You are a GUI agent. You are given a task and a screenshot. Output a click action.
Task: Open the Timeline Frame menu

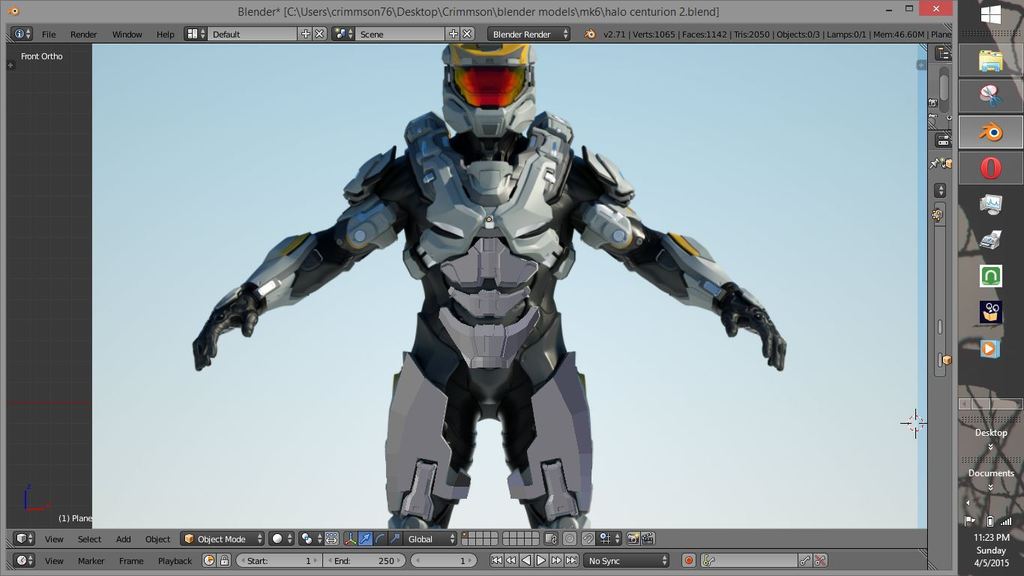(x=131, y=561)
